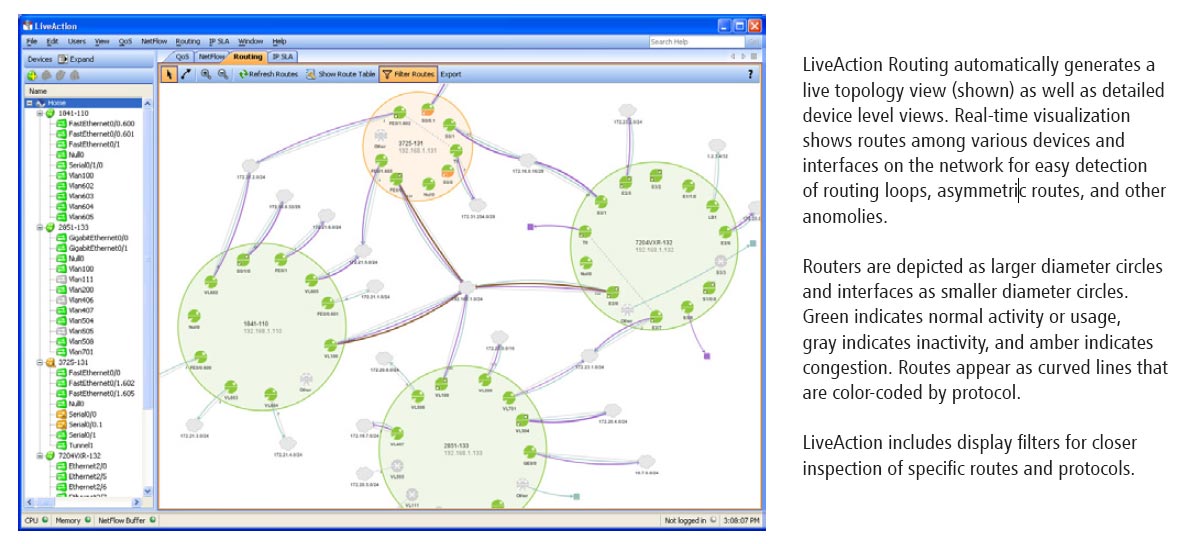The height and width of the screenshot is (544, 1186).
Task: Click the tree vertical scrollbar up arrow
Action: coord(147,103)
